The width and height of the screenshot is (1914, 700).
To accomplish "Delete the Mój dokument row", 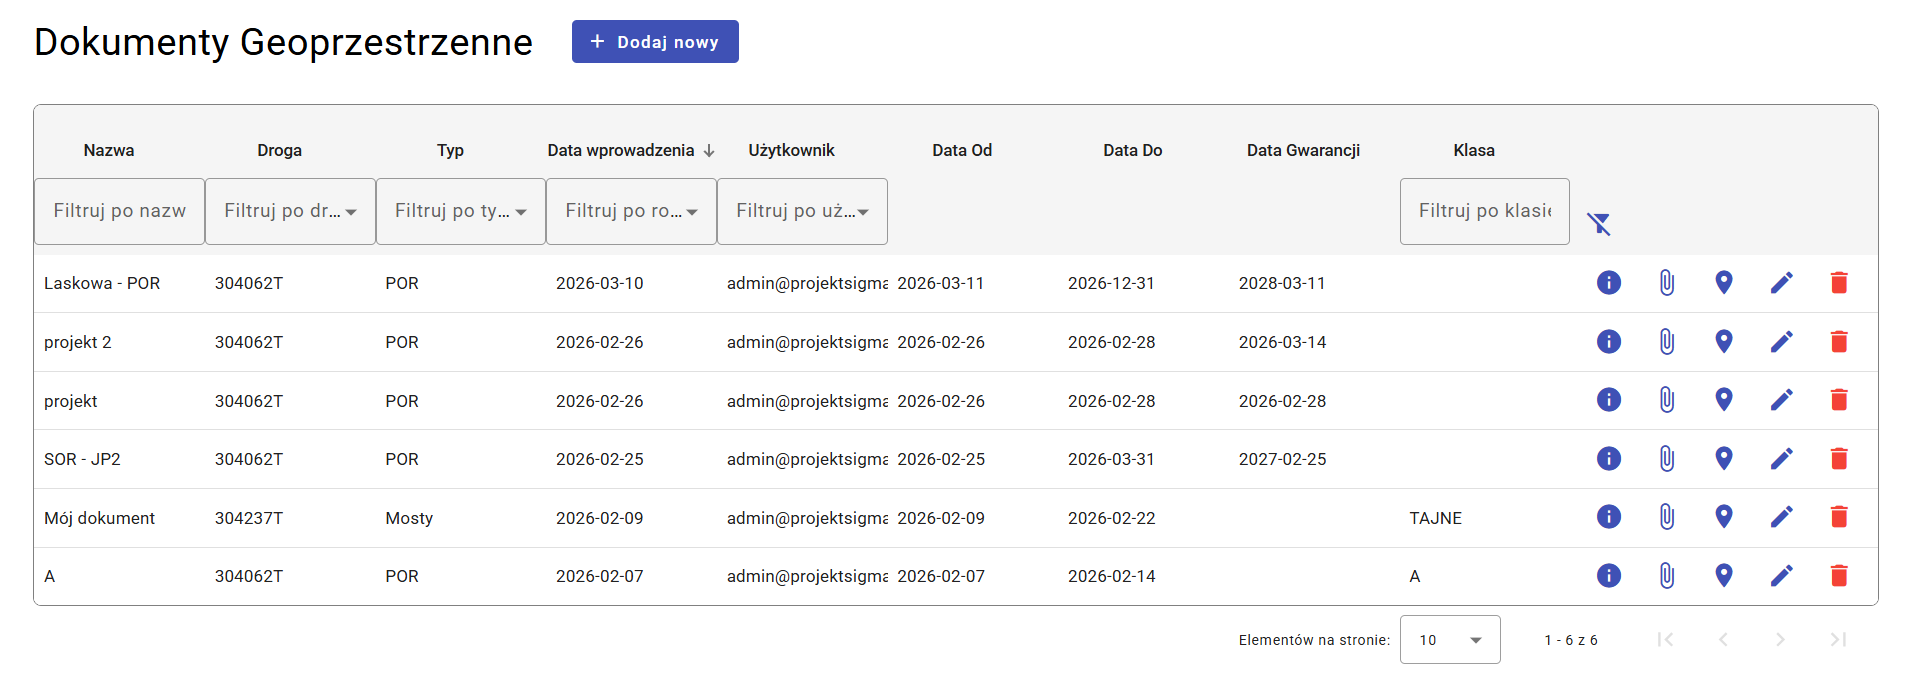I will (1838, 517).
